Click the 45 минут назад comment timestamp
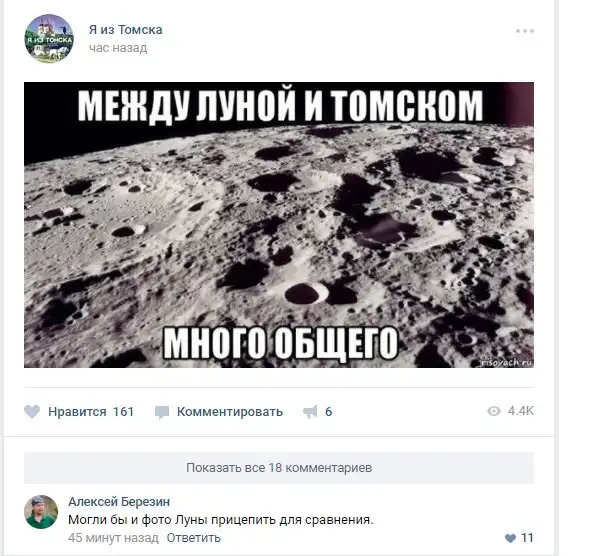This screenshot has height=556, width=603. pyautogui.click(x=113, y=538)
